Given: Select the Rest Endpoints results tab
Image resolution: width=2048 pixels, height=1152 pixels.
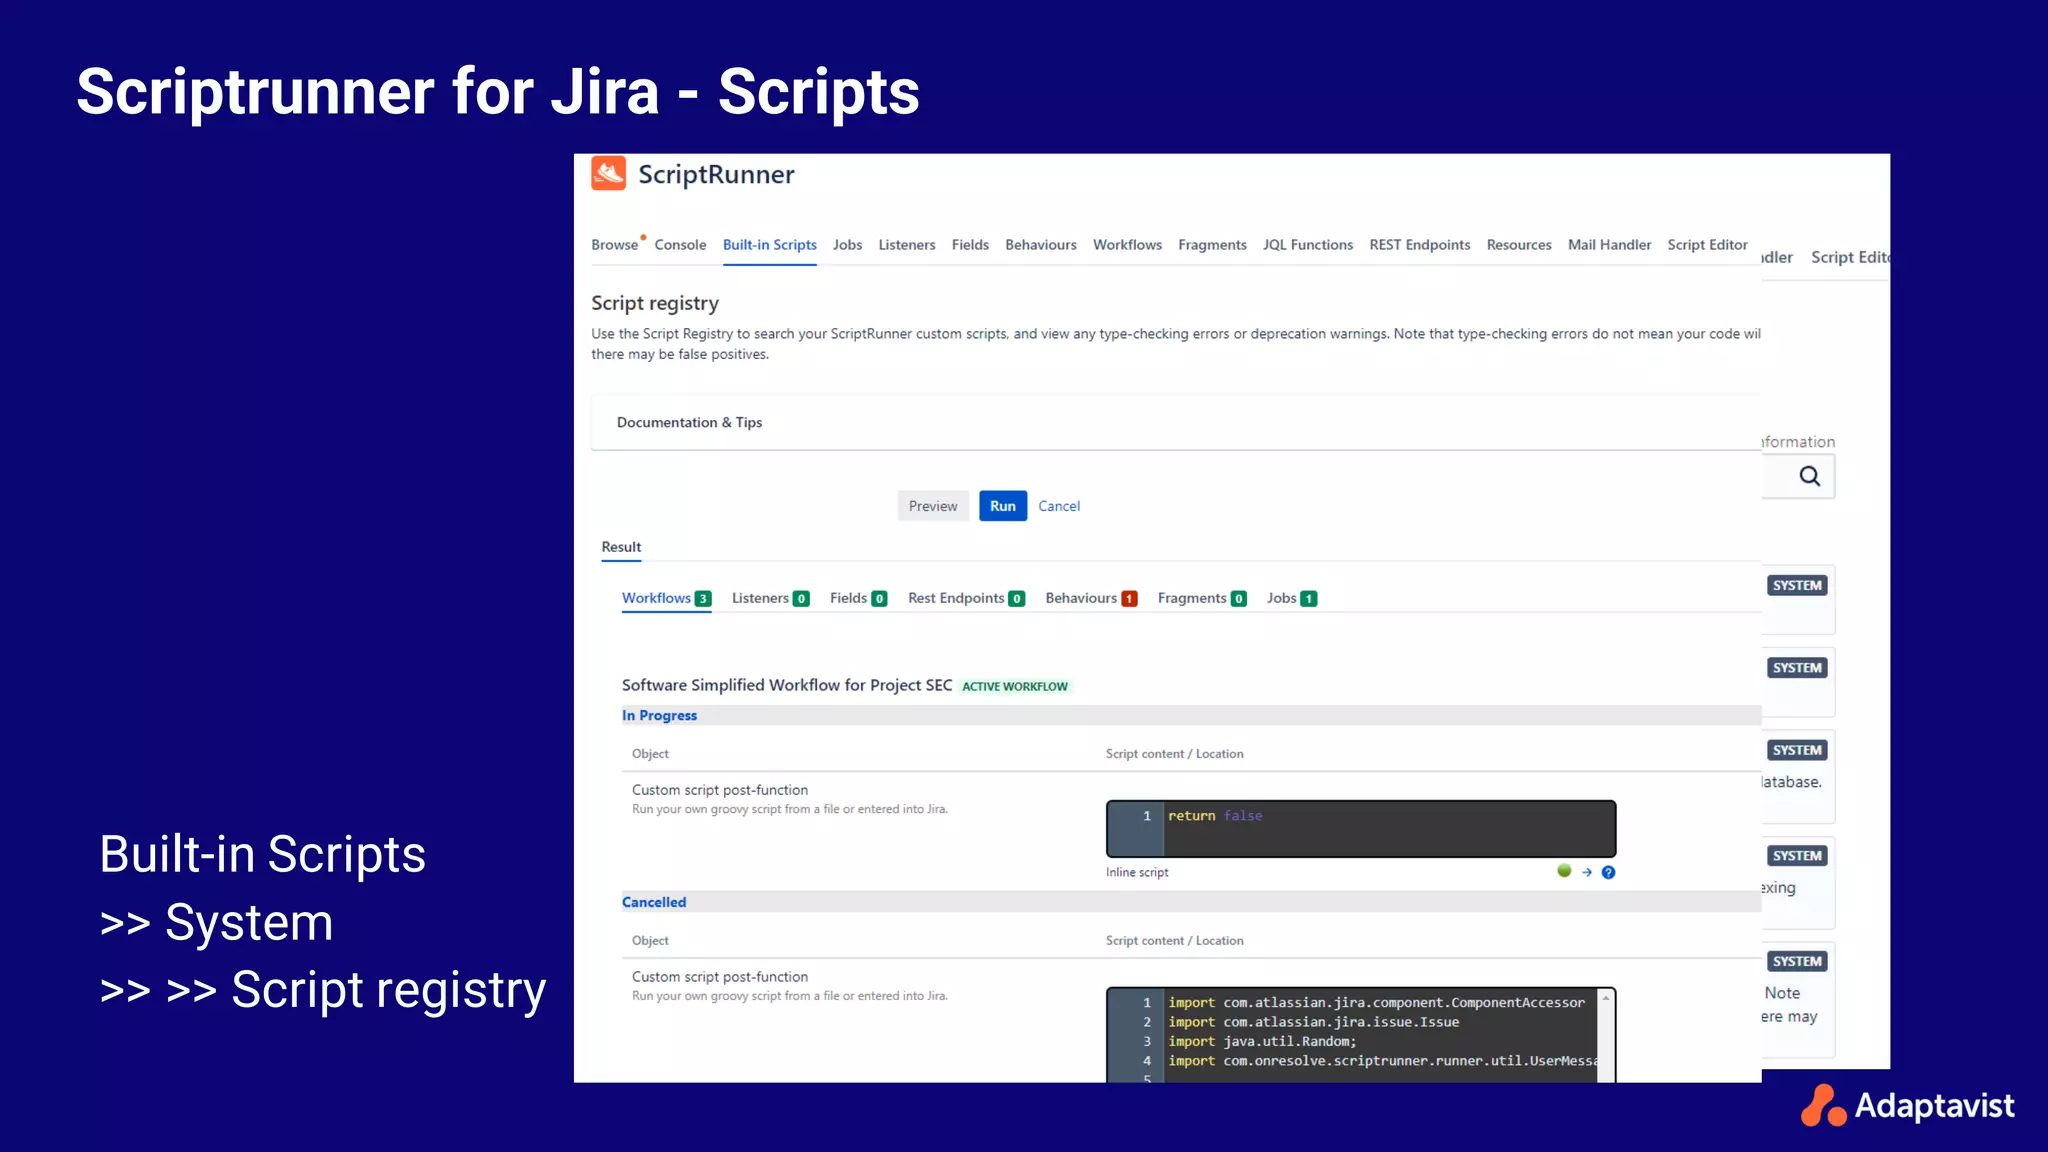Looking at the screenshot, I should click(966, 598).
